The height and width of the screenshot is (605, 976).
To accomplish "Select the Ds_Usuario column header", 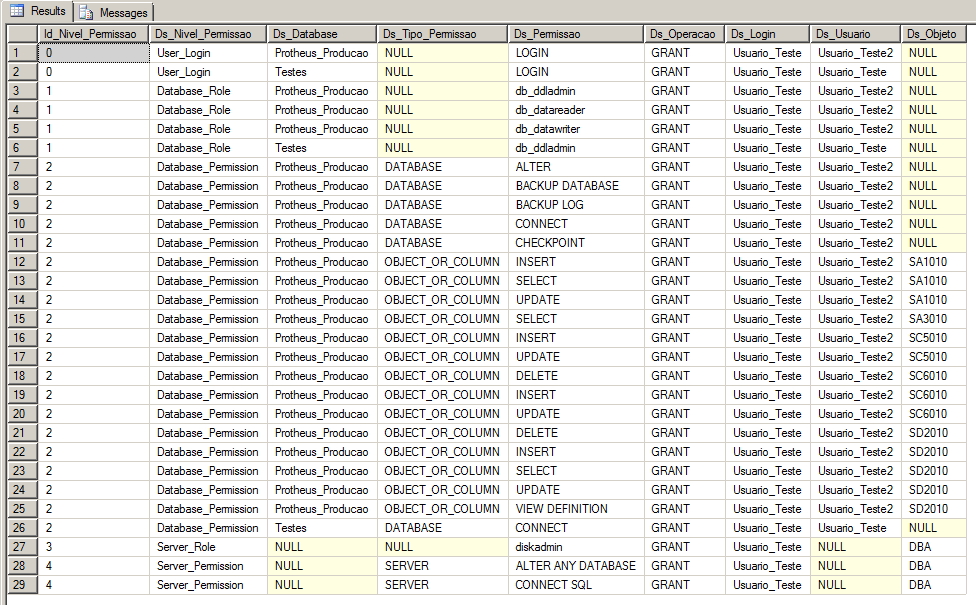I will [855, 33].
